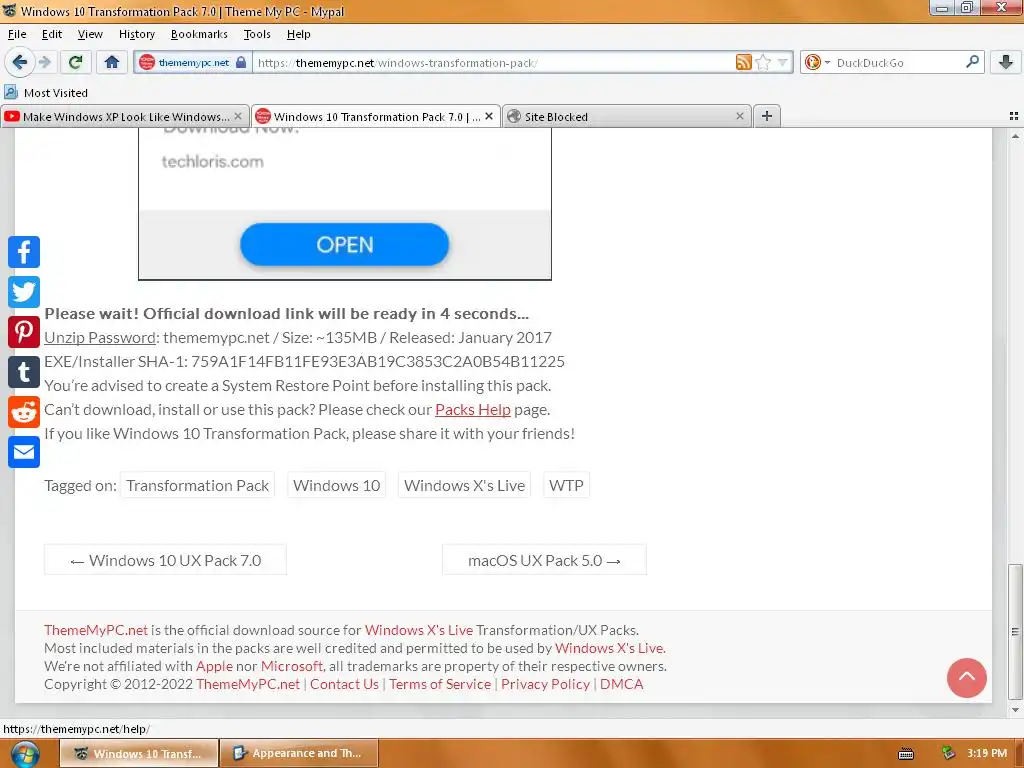Share on Tumblr via sidebar icon
1024x768 pixels.
click(24, 372)
